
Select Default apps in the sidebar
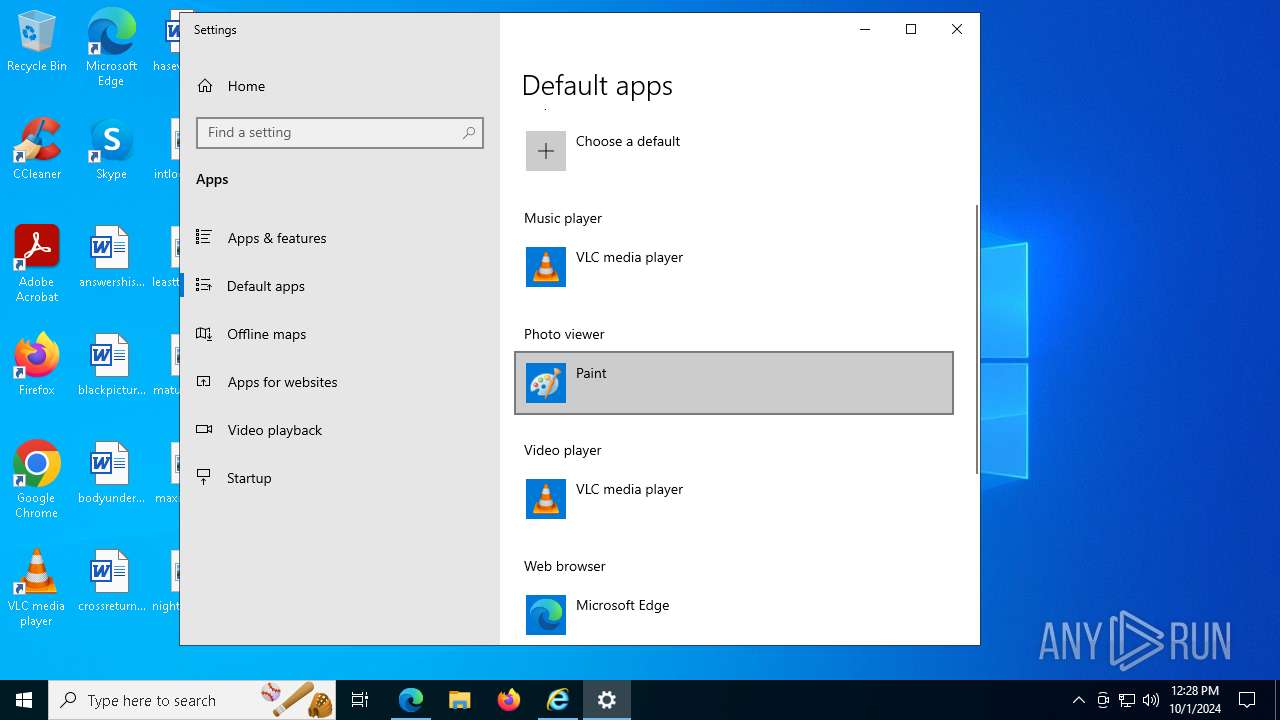265,286
